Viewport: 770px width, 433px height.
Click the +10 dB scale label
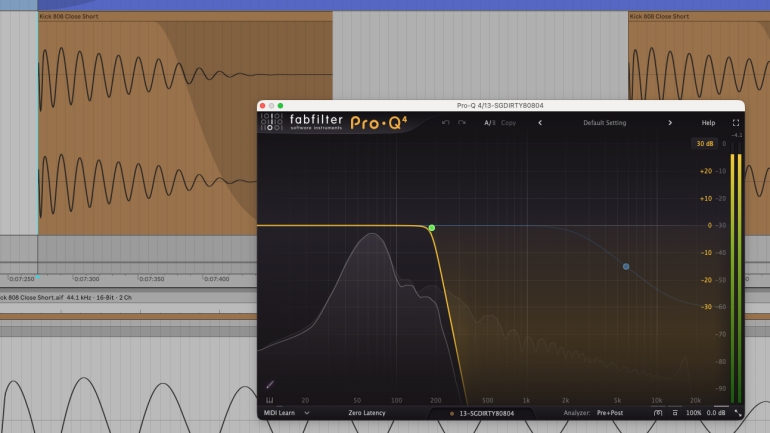tap(706, 198)
